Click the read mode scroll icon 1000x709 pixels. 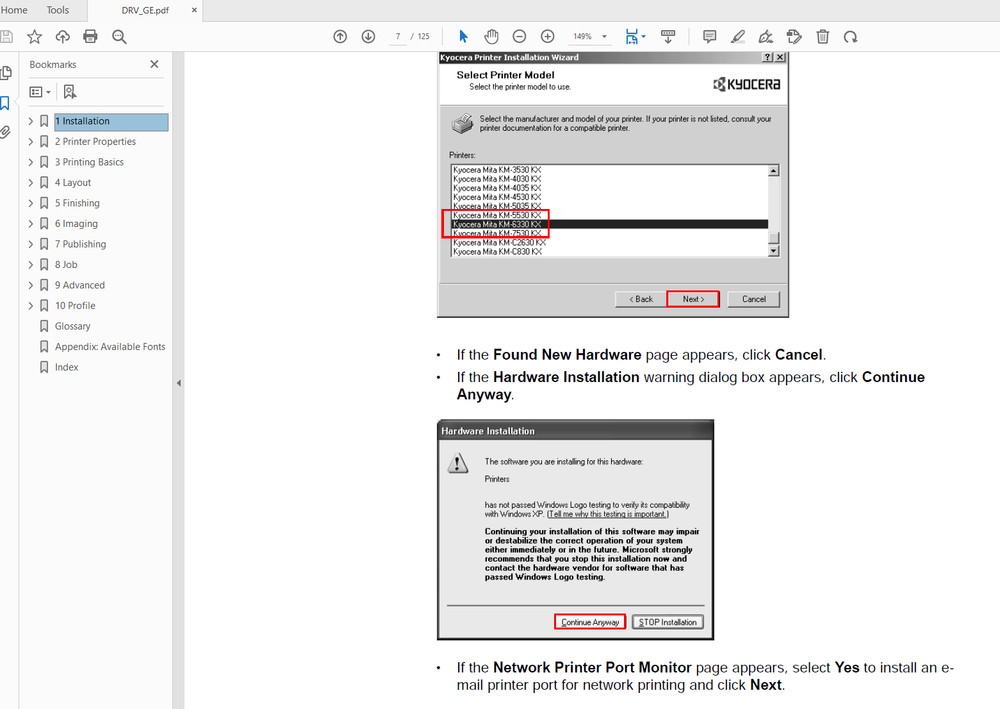pos(668,36)
